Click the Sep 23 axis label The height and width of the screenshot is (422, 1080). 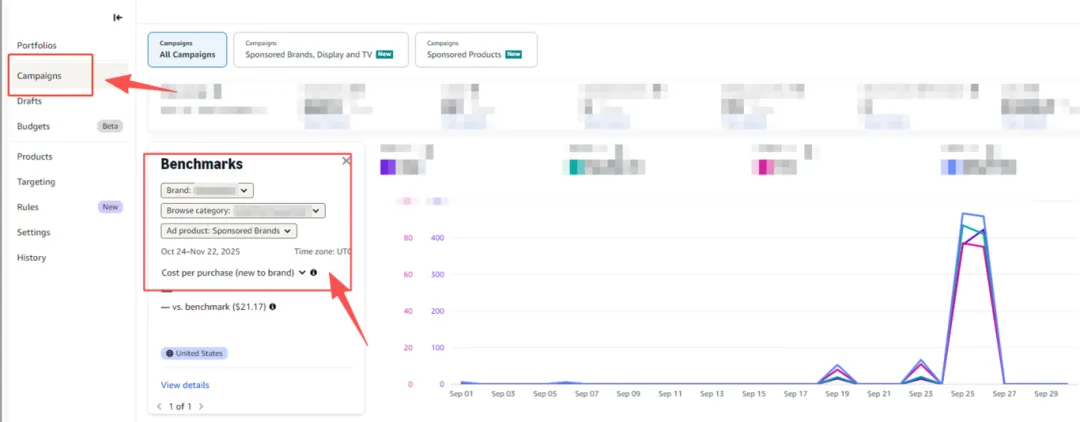click(x=920, y=394)
